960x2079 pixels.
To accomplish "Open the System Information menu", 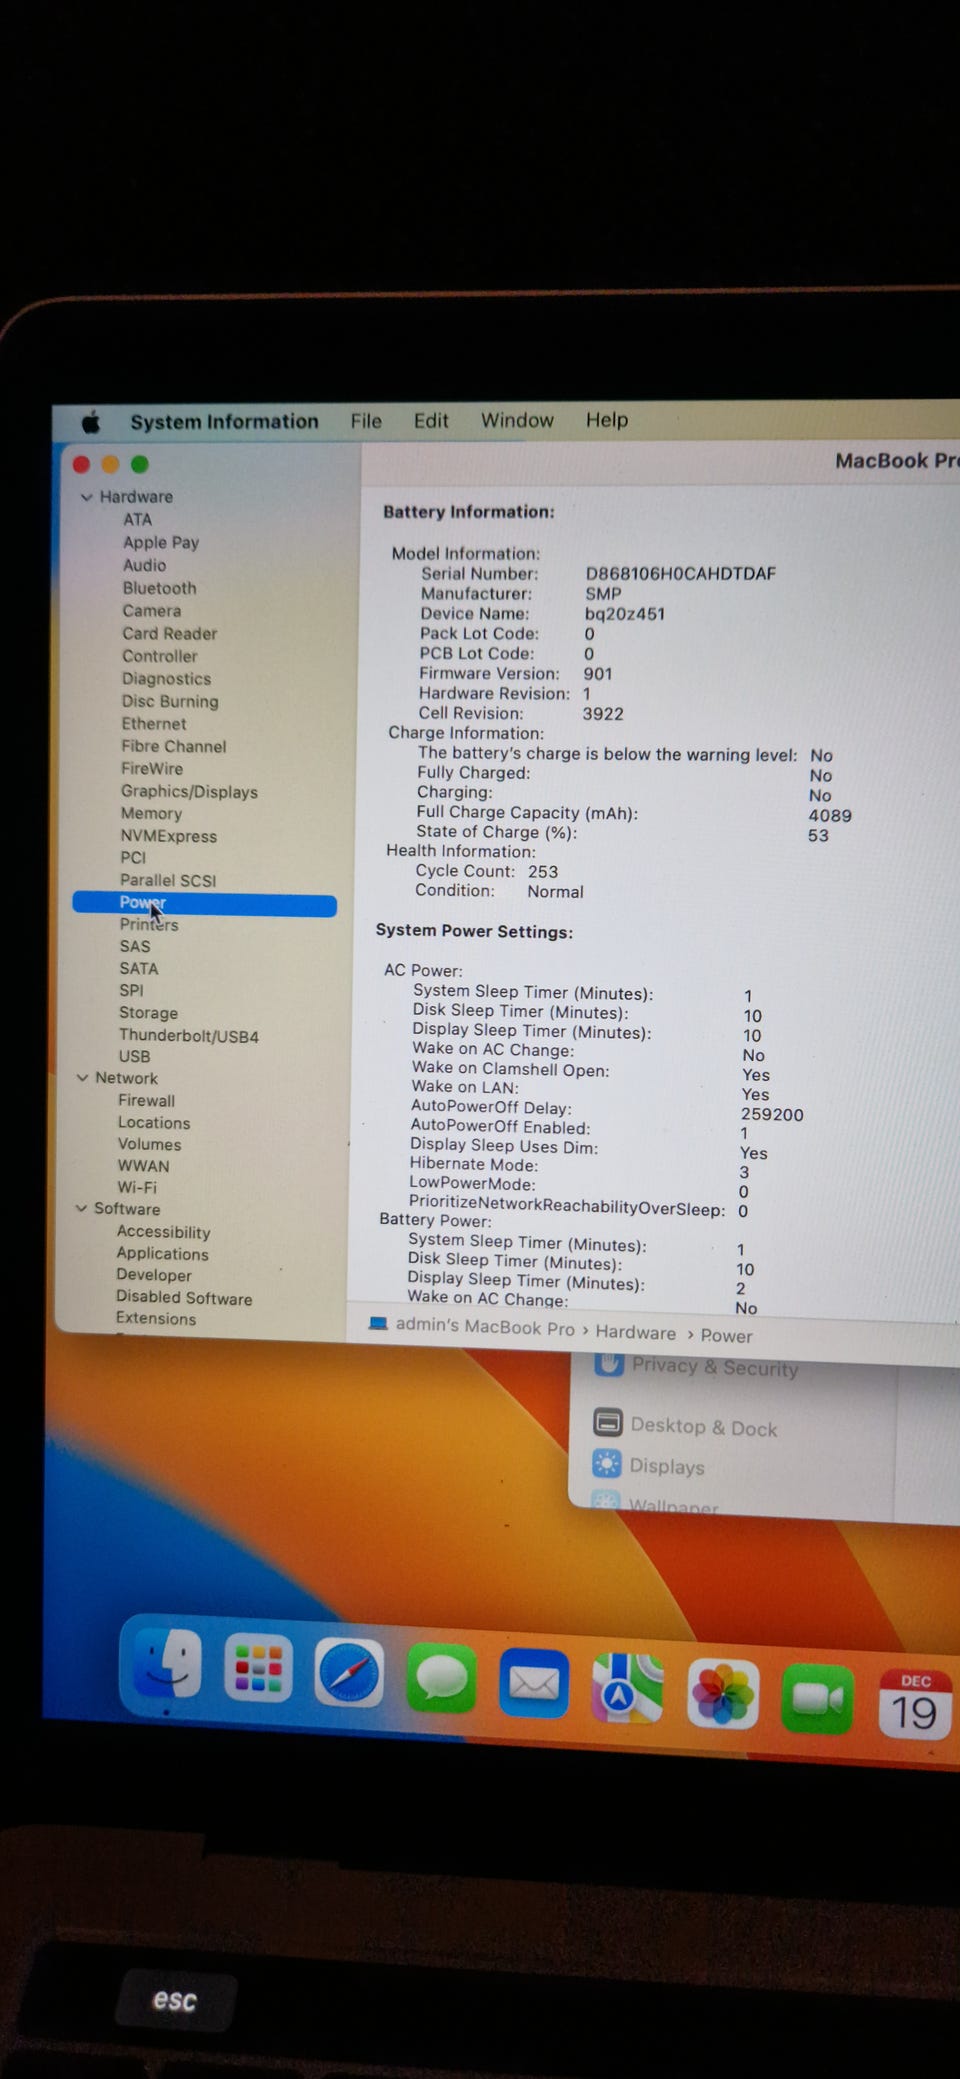I will click(224, 422).
